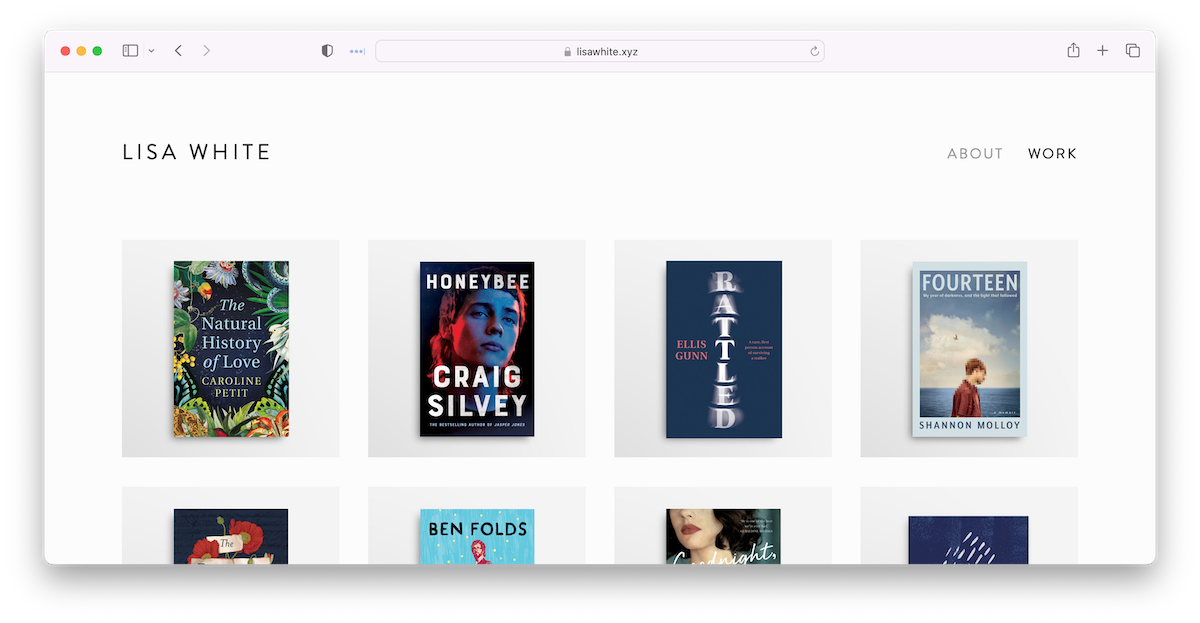Select the Fourteen Shannon Molloy book cover
Viewport: 1200px width, 623px height.
(x=969, y=348)
